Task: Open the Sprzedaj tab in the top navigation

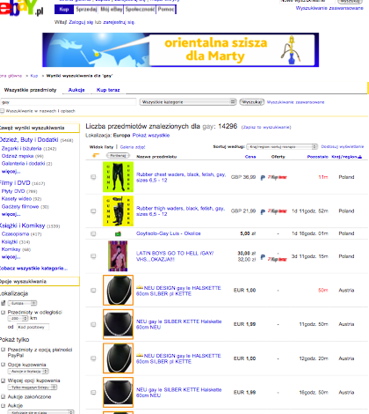Action: (x=86, y=9)
